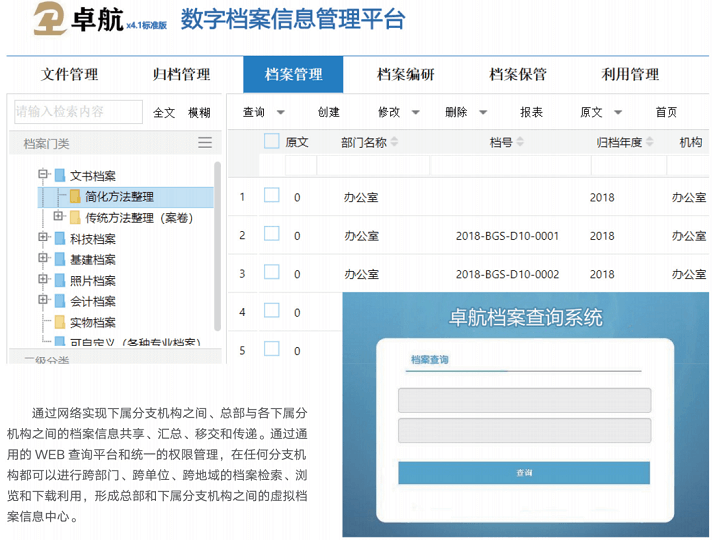The height and width of the screenshot is (540, 720).
Task: Collapse the 文书档案 tree node
Action: tap(43, 174)
